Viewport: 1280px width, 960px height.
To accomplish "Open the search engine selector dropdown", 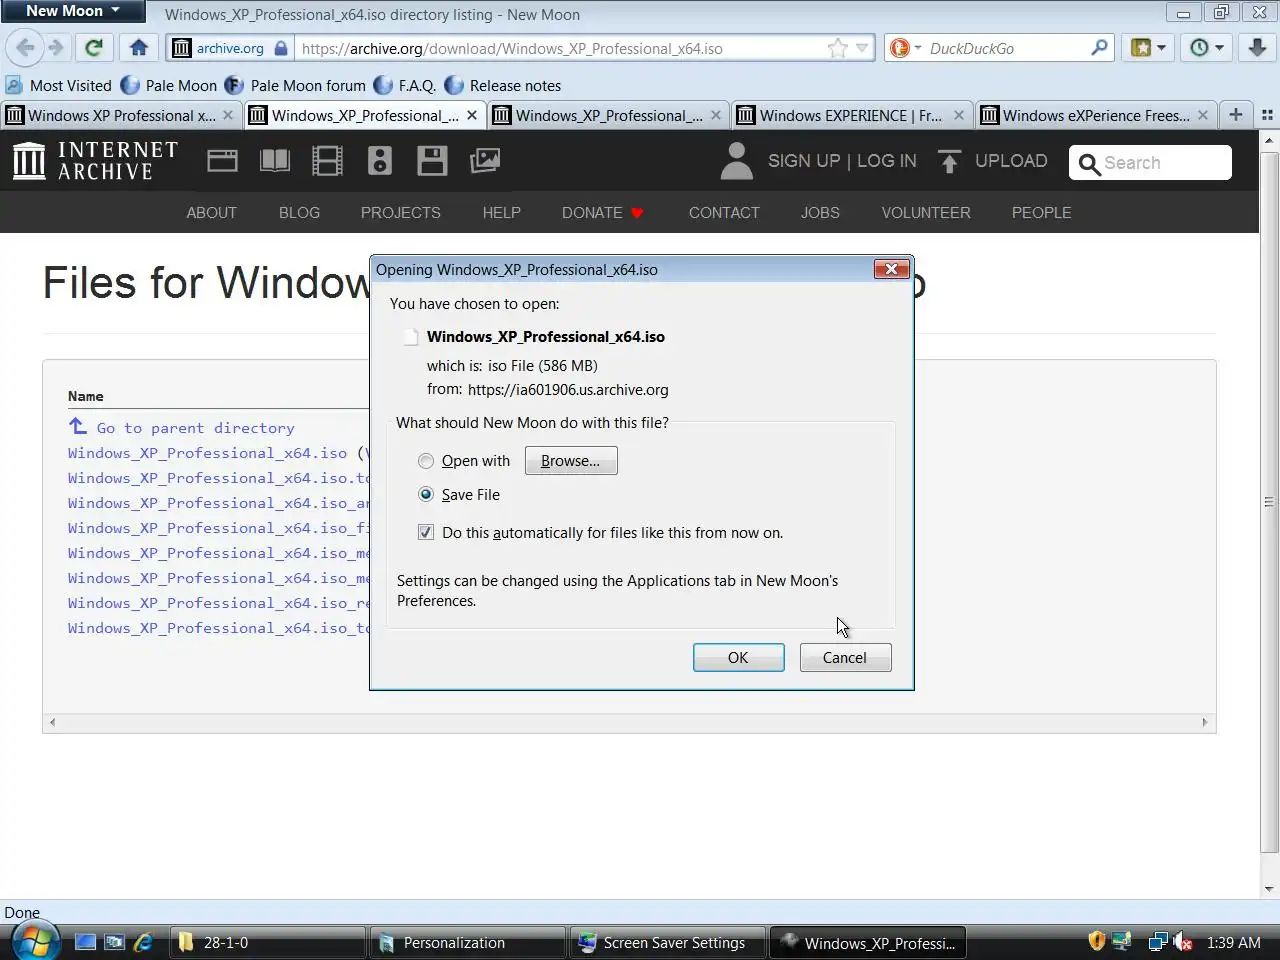I will (906, 48).
